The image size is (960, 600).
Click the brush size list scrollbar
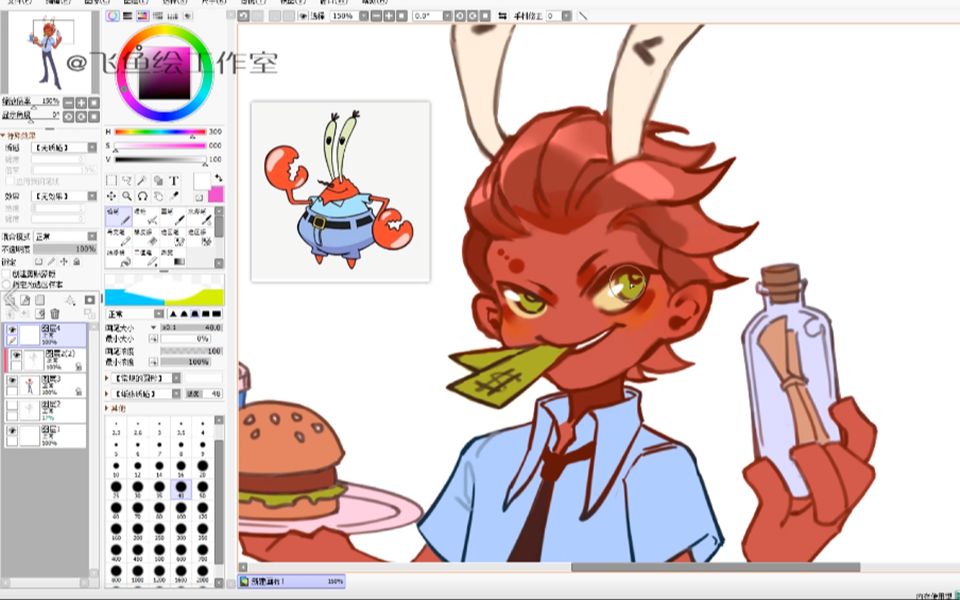coord(219,501)
